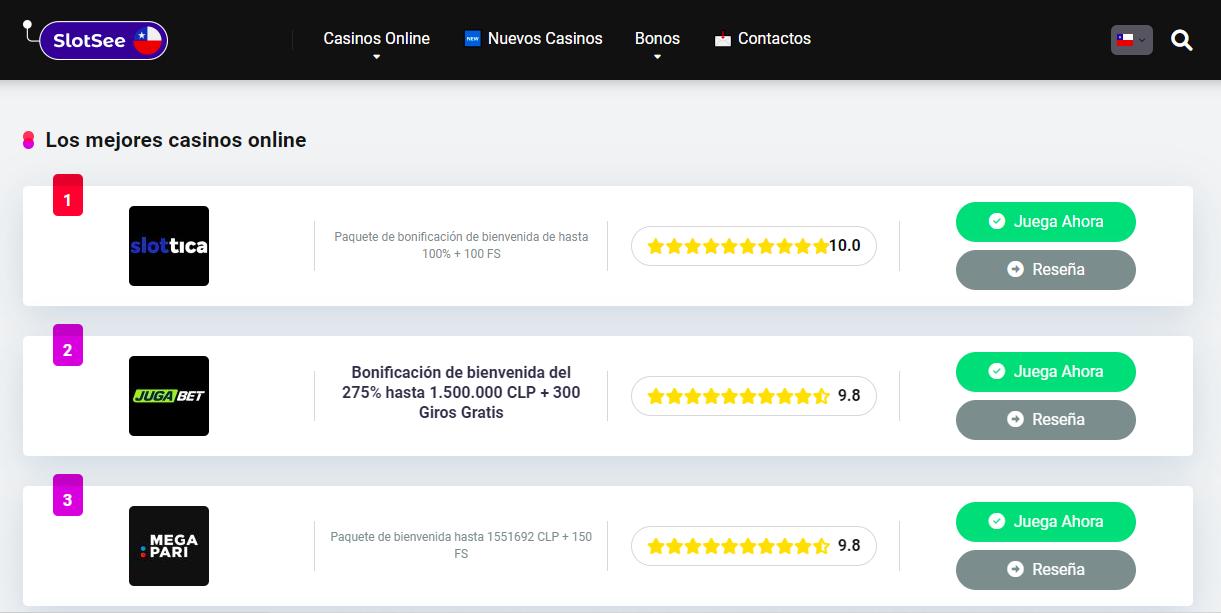Click JugaBet's 275% welcome bonus text
Screen dimensions: 1221x613
pos(461,392)
